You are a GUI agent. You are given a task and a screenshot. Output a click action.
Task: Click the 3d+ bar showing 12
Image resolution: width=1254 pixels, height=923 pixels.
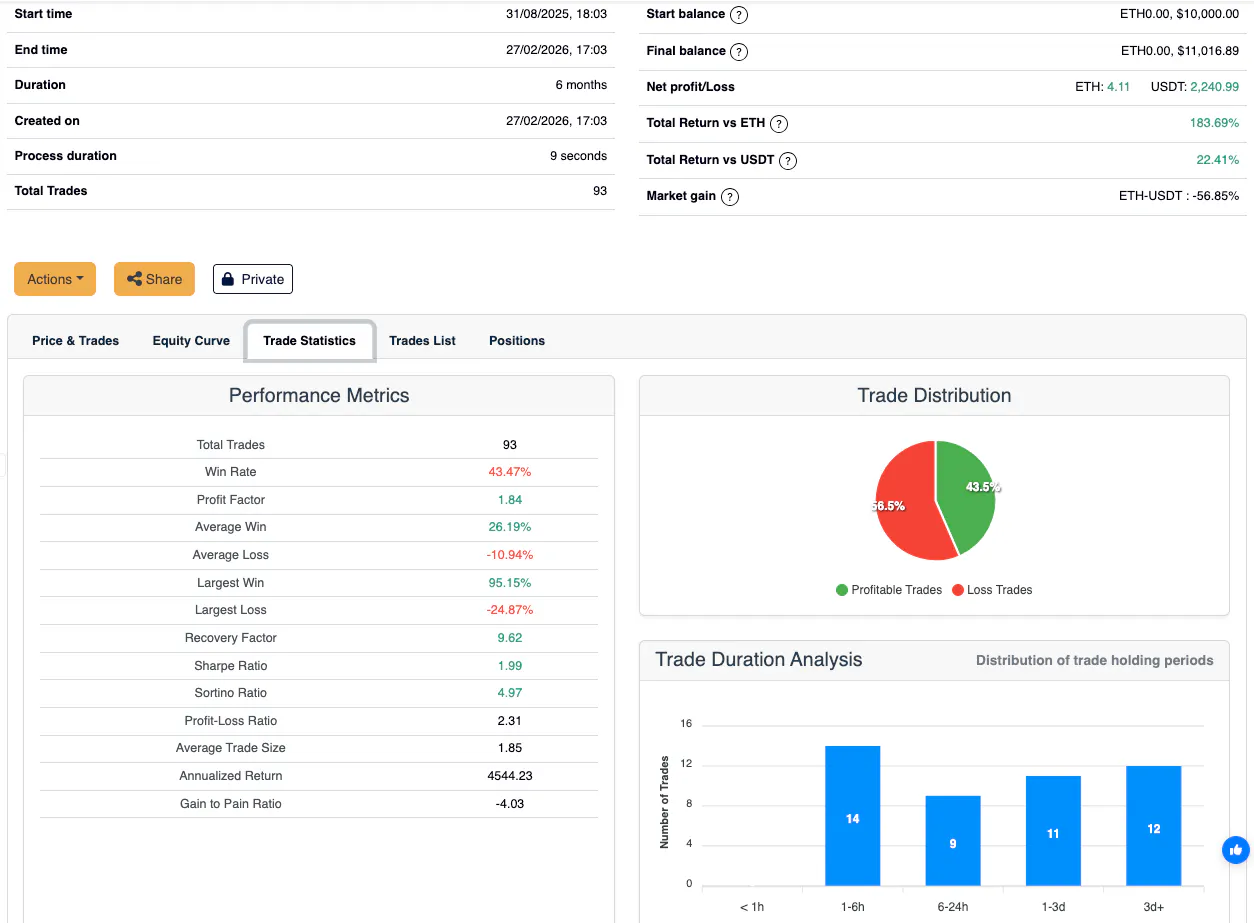1154,825
